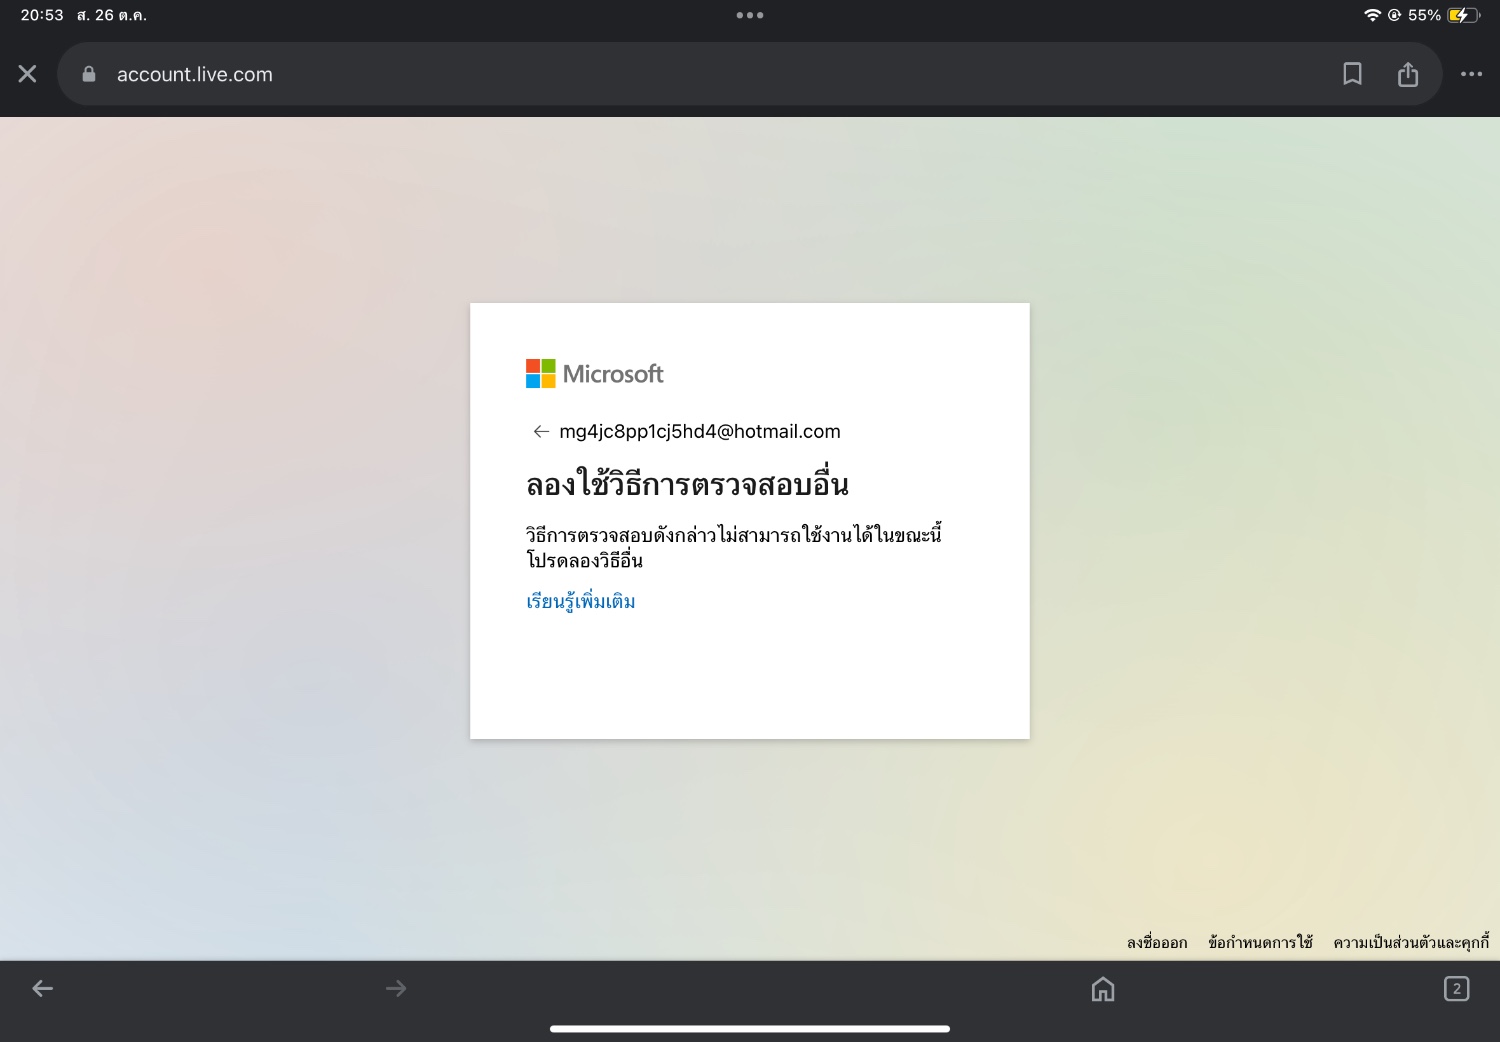Bookmark this page
1500x1042 pixels.
[x=1352, y=74]
